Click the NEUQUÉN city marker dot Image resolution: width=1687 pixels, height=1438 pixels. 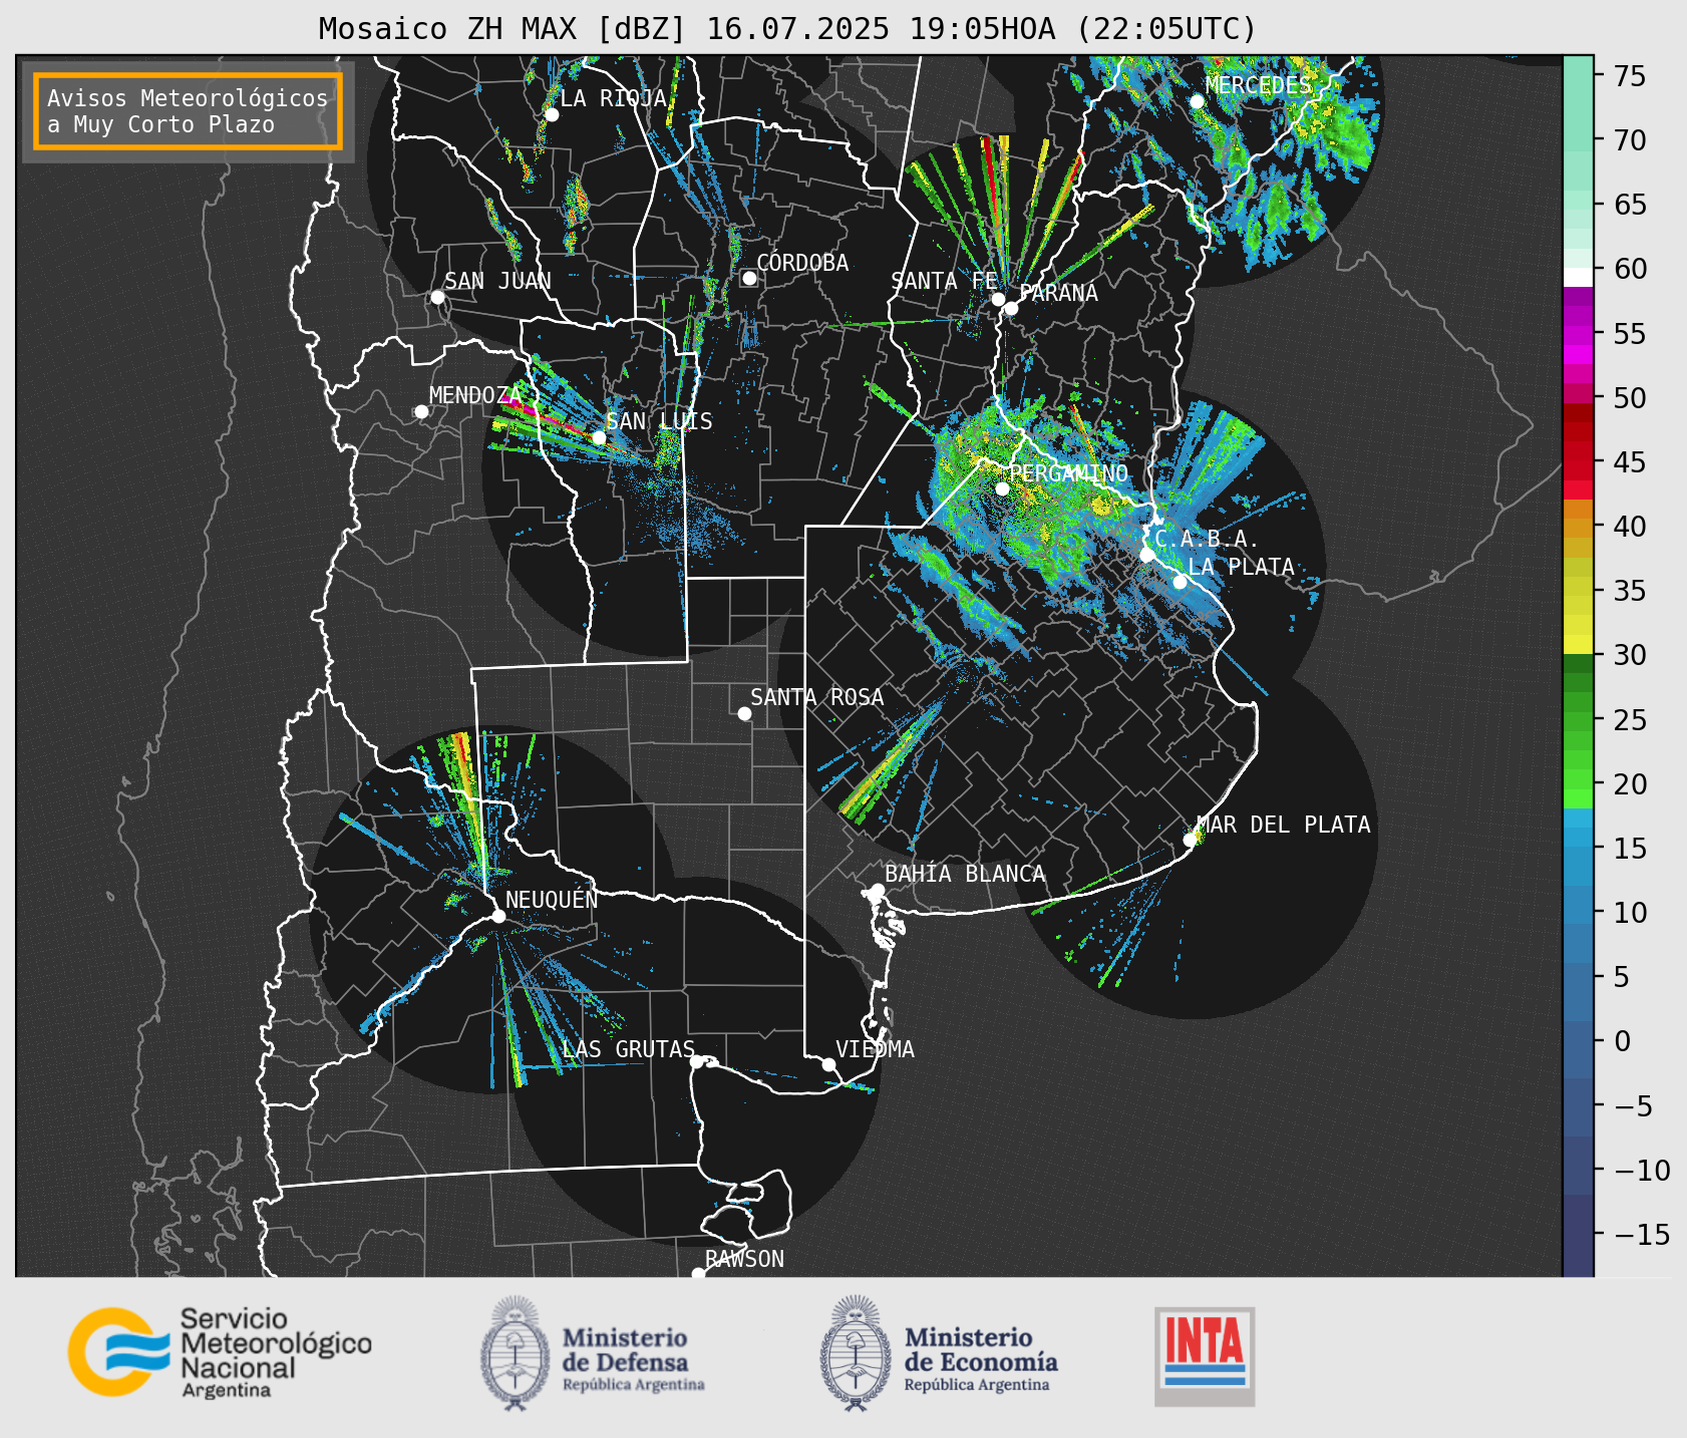(498, 916)
